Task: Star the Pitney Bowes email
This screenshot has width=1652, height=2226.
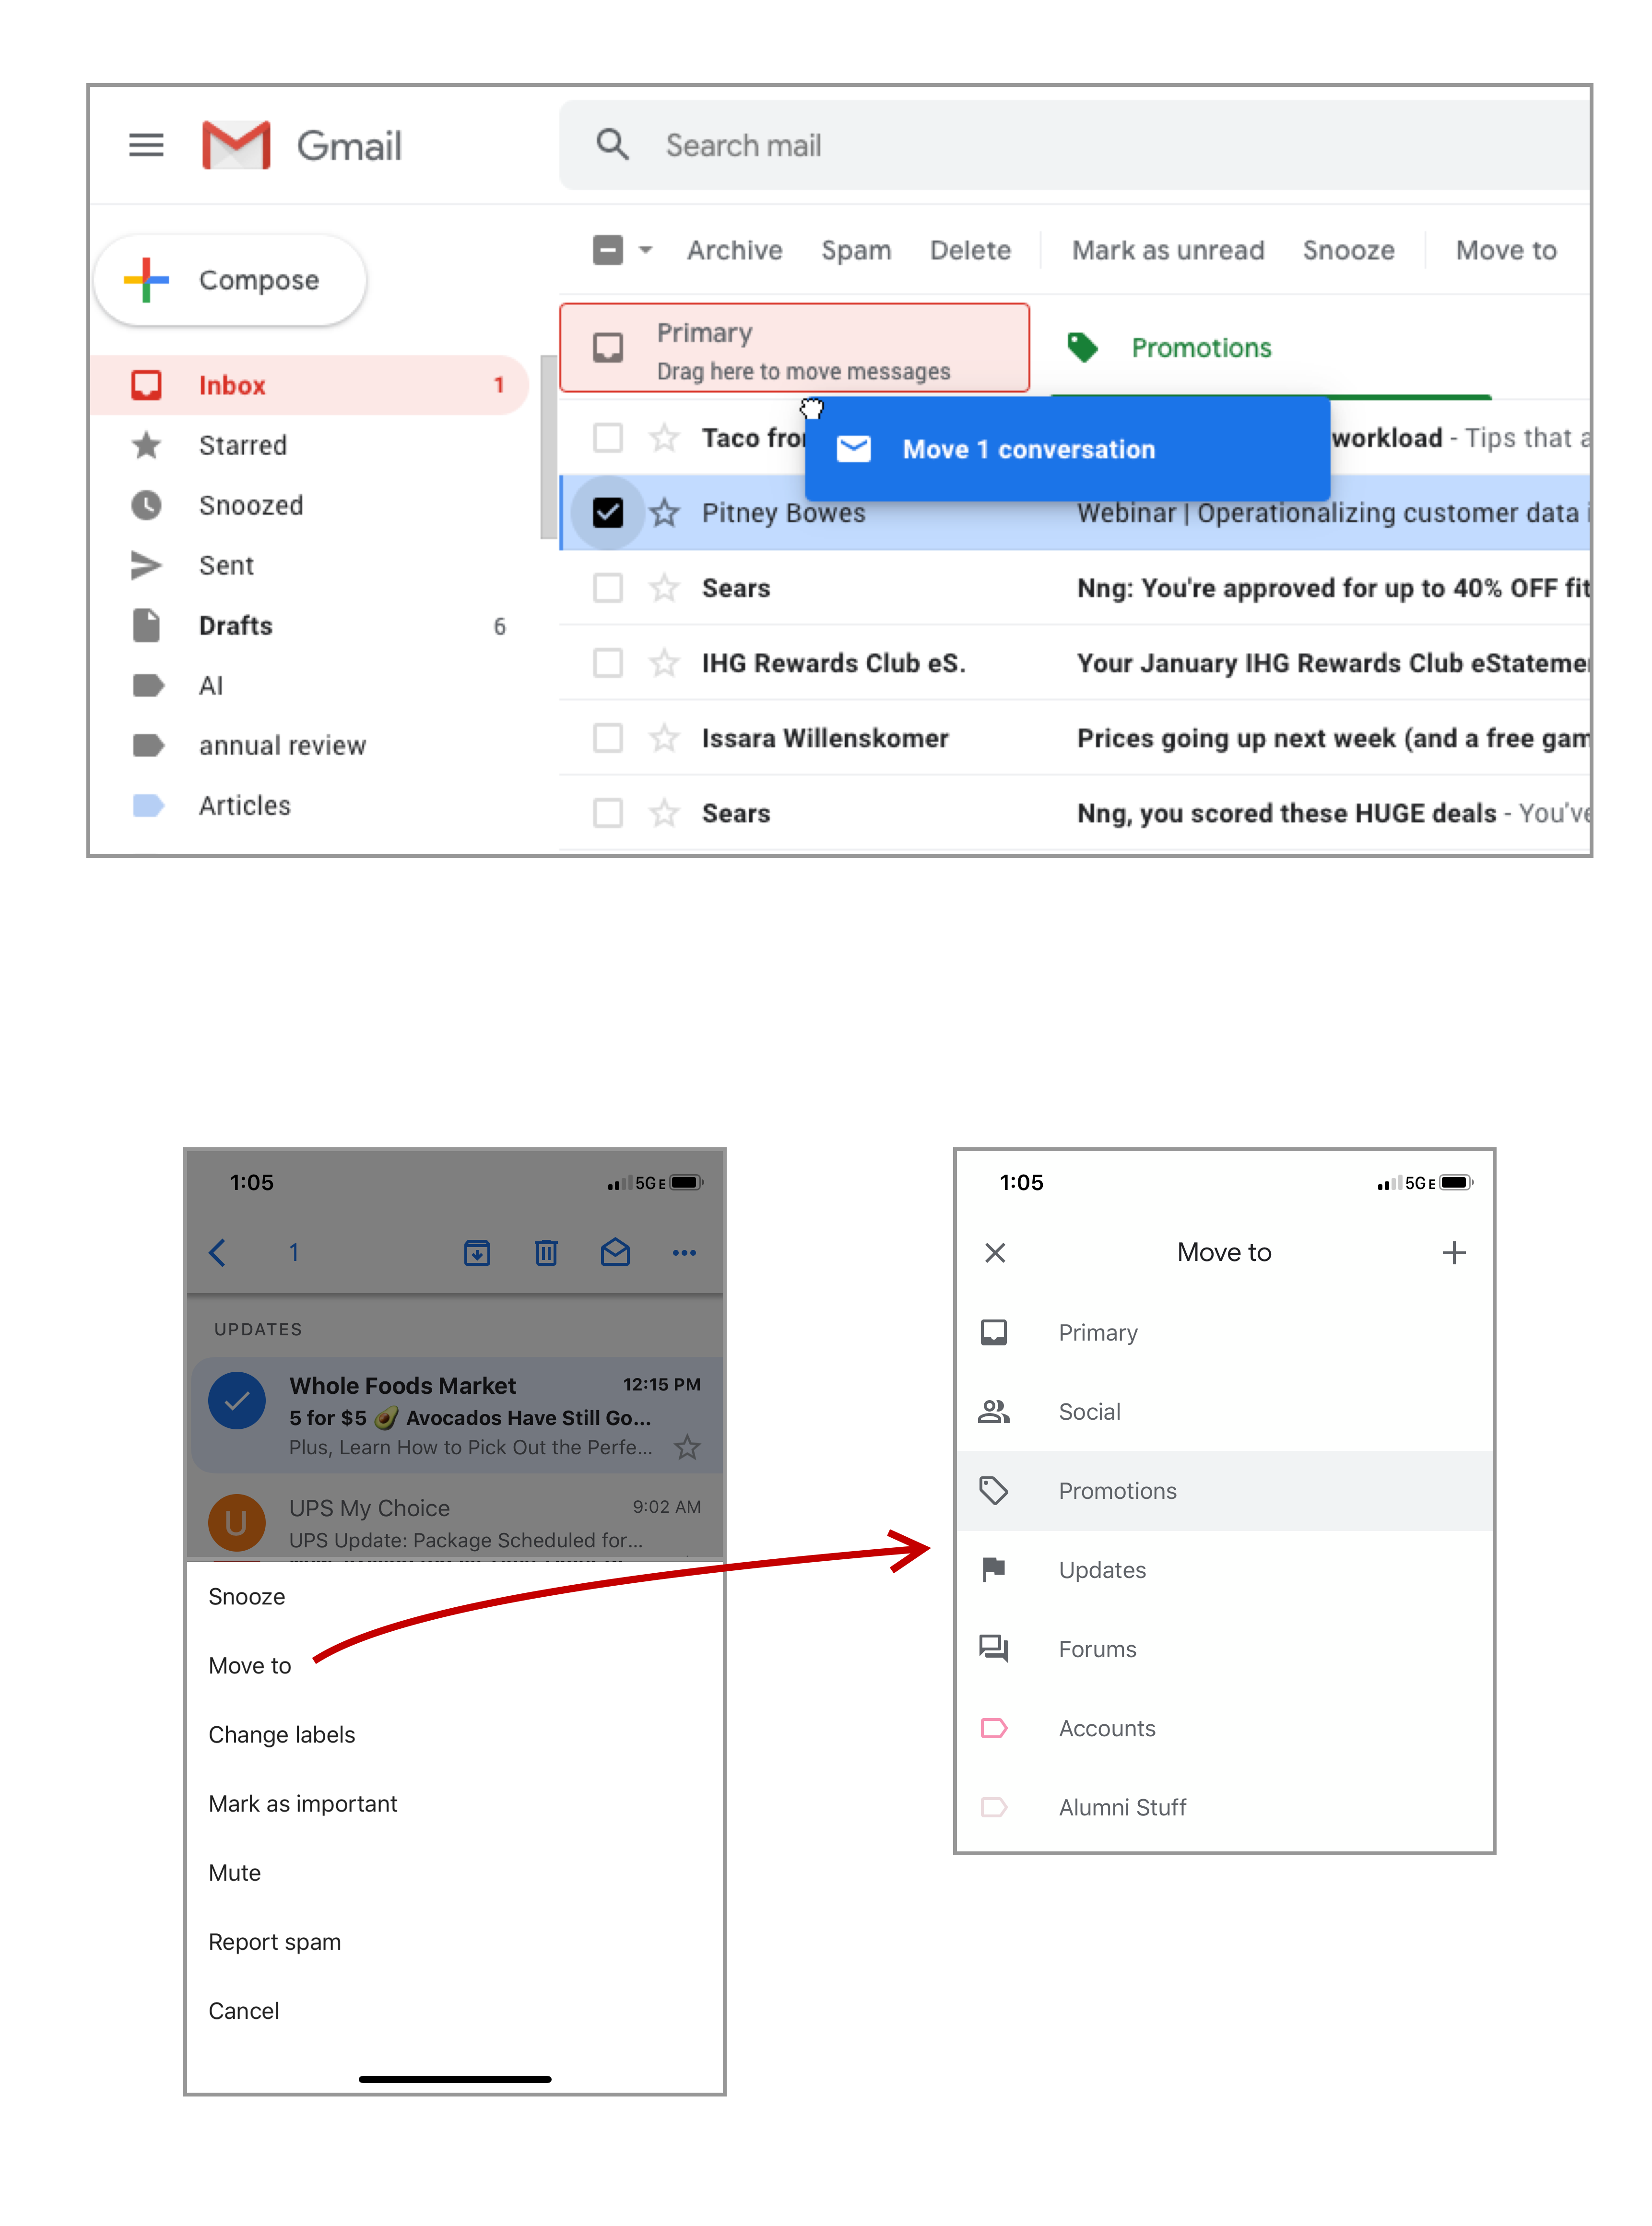Action: click(x=664, y=513)
